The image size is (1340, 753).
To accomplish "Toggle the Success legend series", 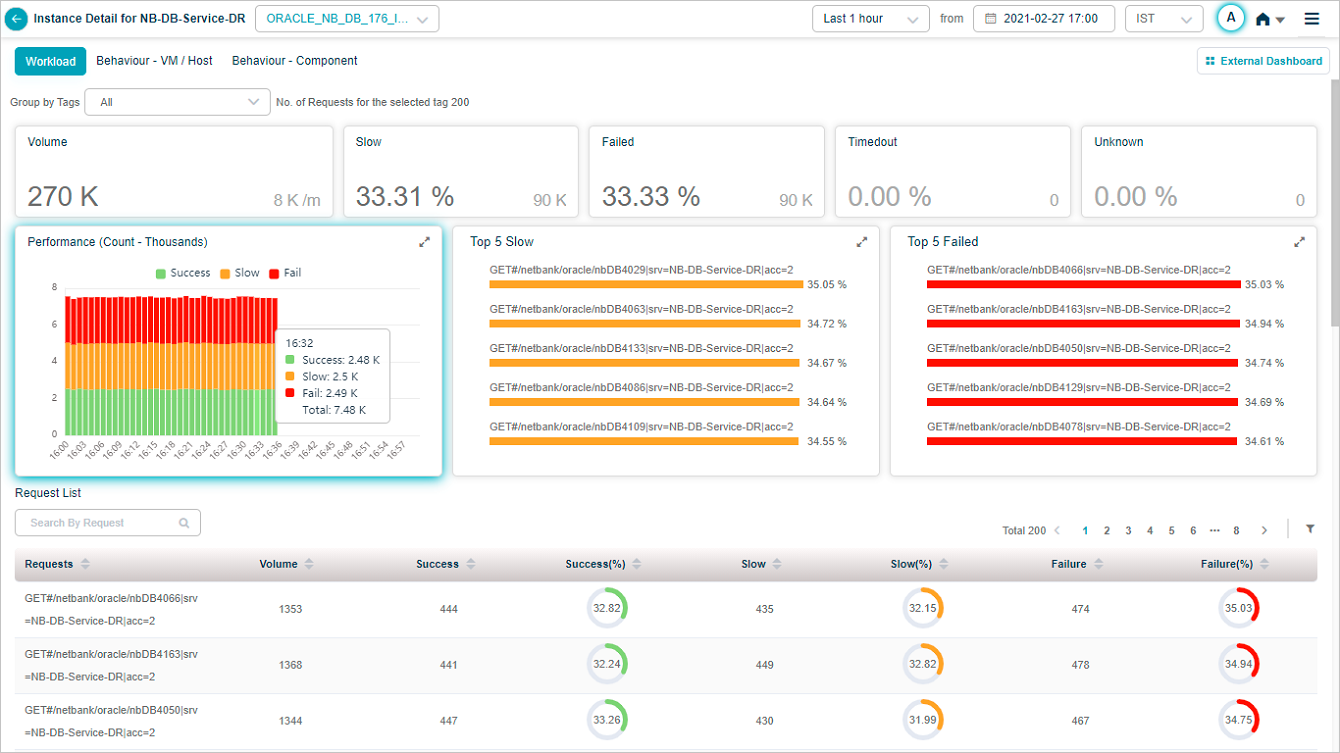I will (x=183, y=273).
